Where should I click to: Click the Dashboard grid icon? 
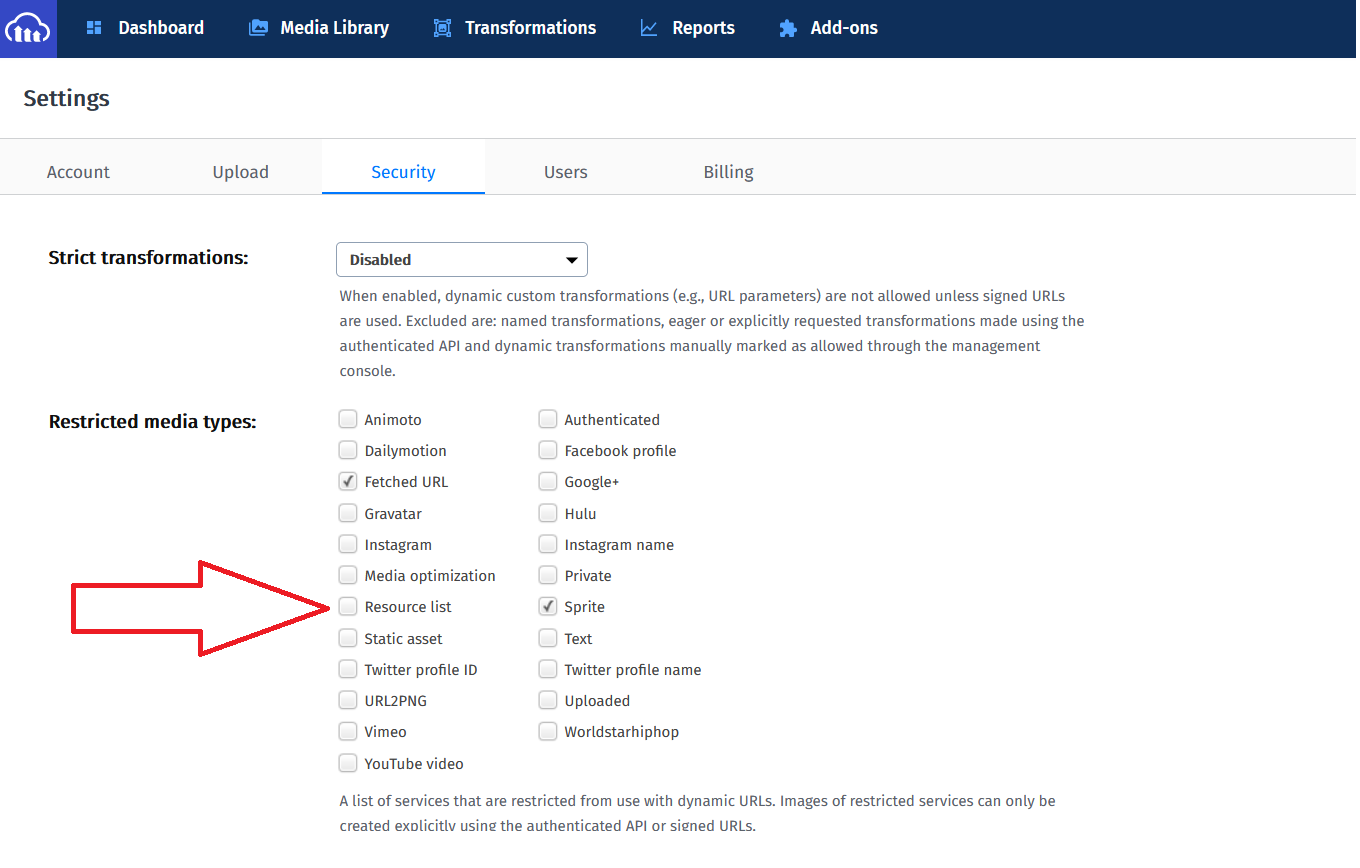coord(94,28)
